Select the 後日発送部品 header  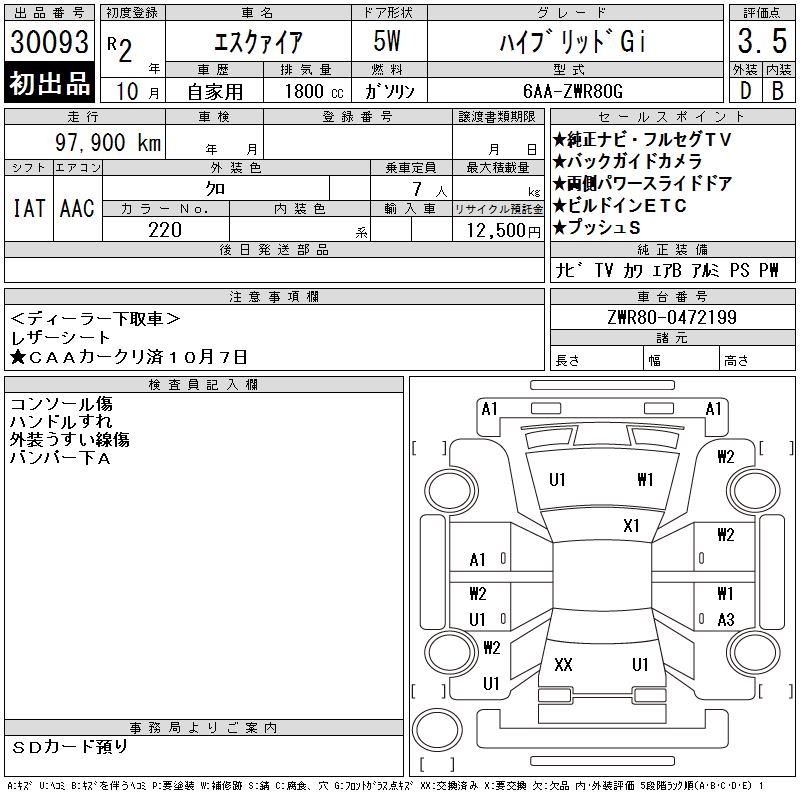[274, 249]
